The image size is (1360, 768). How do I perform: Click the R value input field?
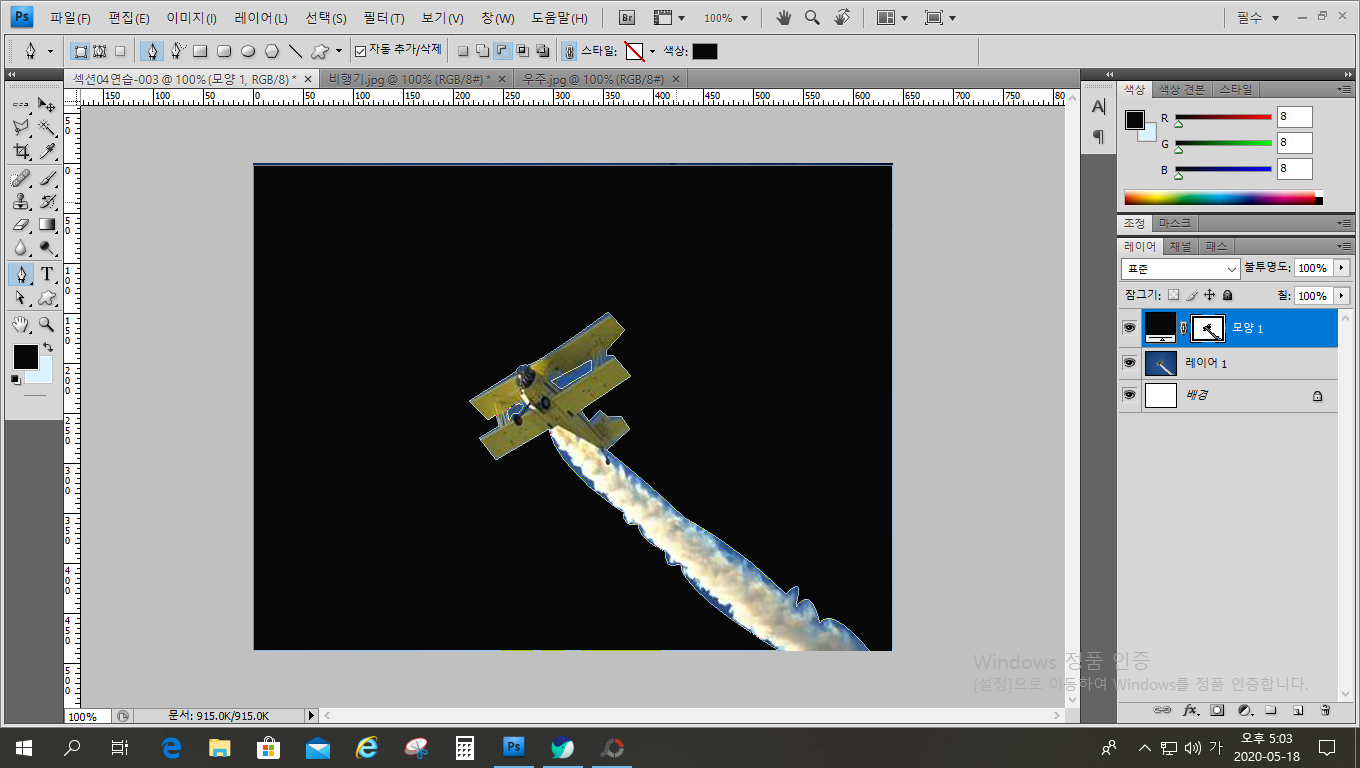click(x=1294, y=117)
